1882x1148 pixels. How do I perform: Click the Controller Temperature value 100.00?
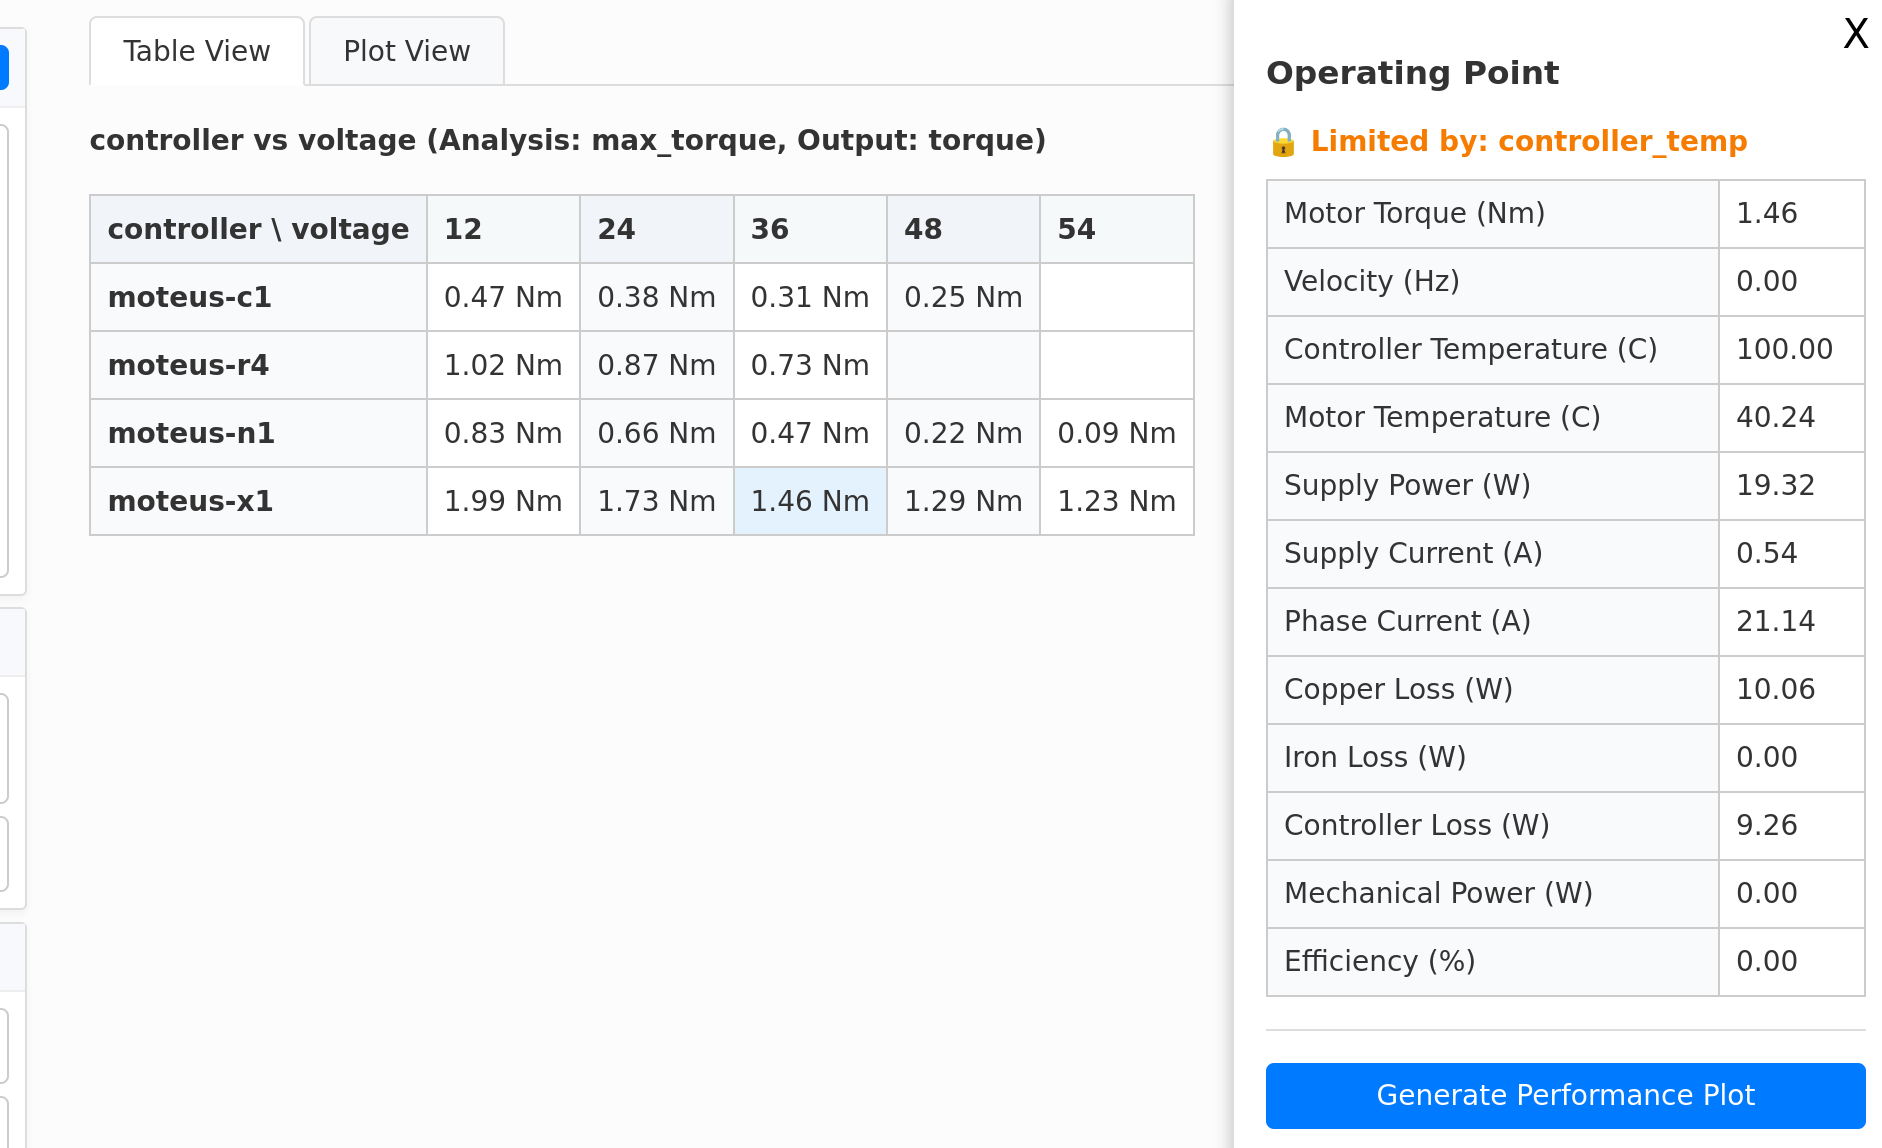click(x=1785, y=349)
